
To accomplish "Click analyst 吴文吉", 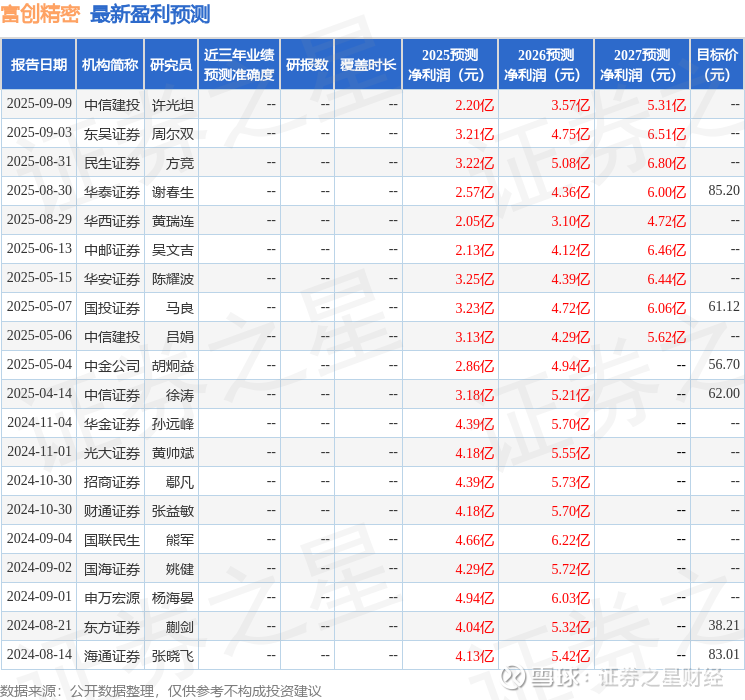I will 172,250.
